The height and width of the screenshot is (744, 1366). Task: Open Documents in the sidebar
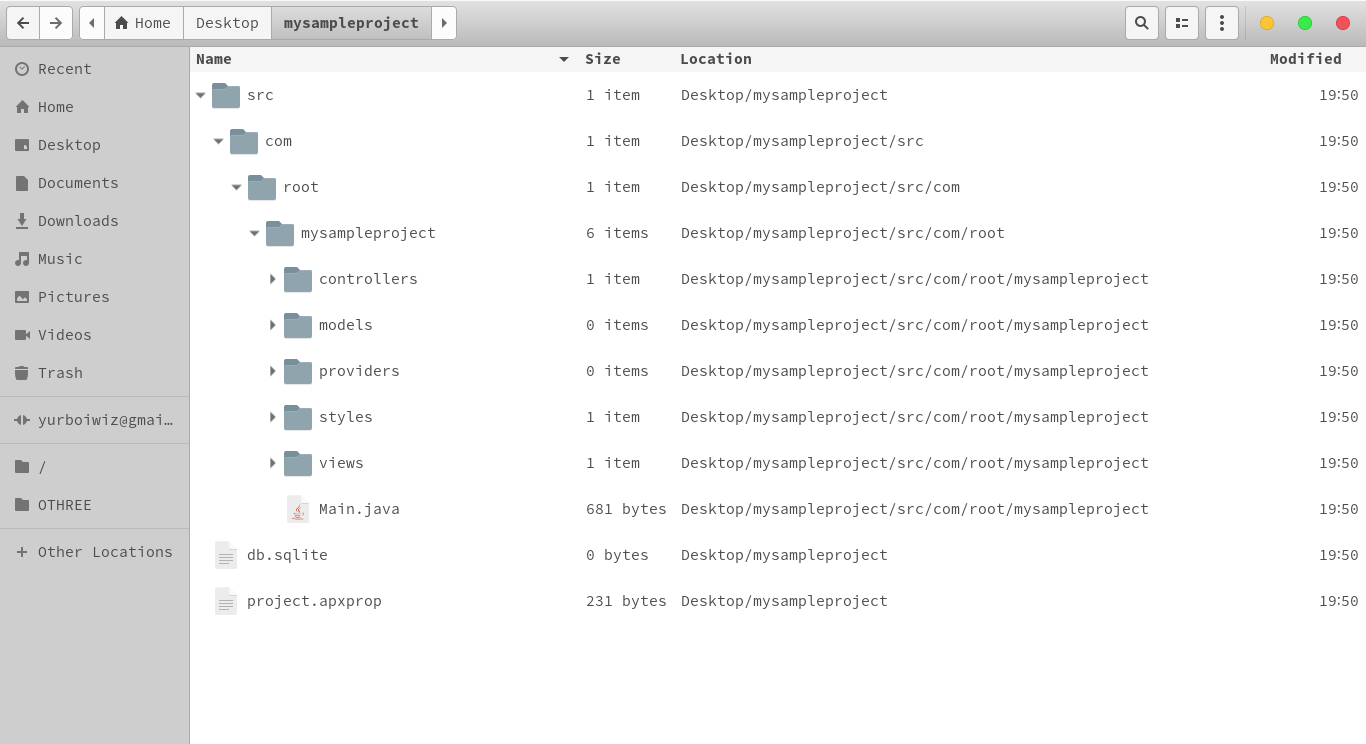point(95,183)
